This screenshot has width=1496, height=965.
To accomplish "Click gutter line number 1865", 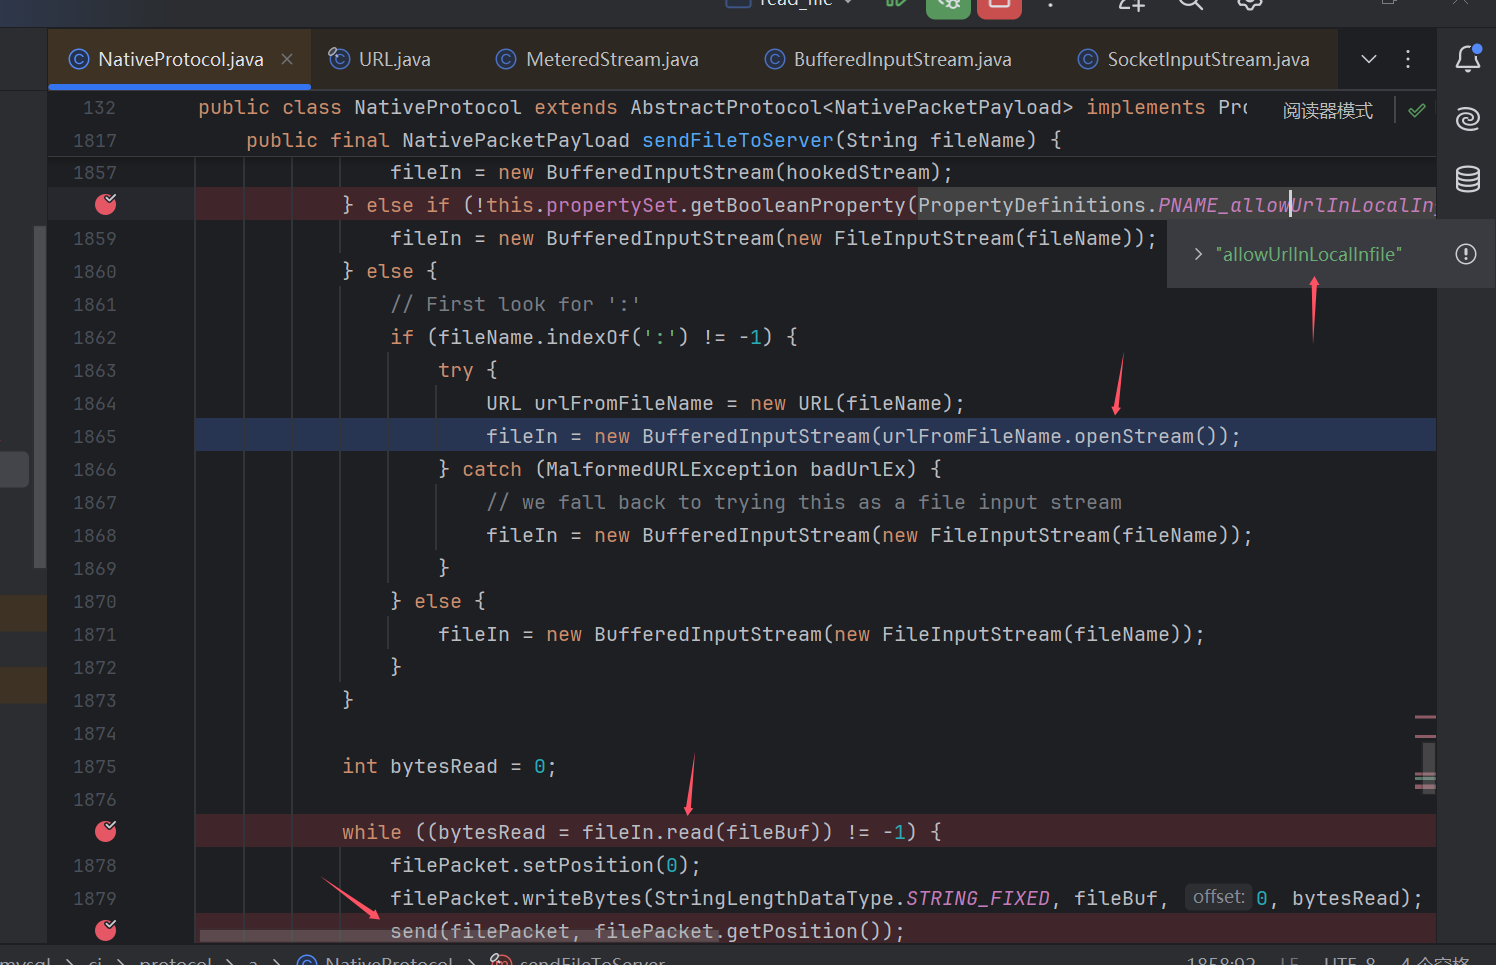I will coord(95,436).
